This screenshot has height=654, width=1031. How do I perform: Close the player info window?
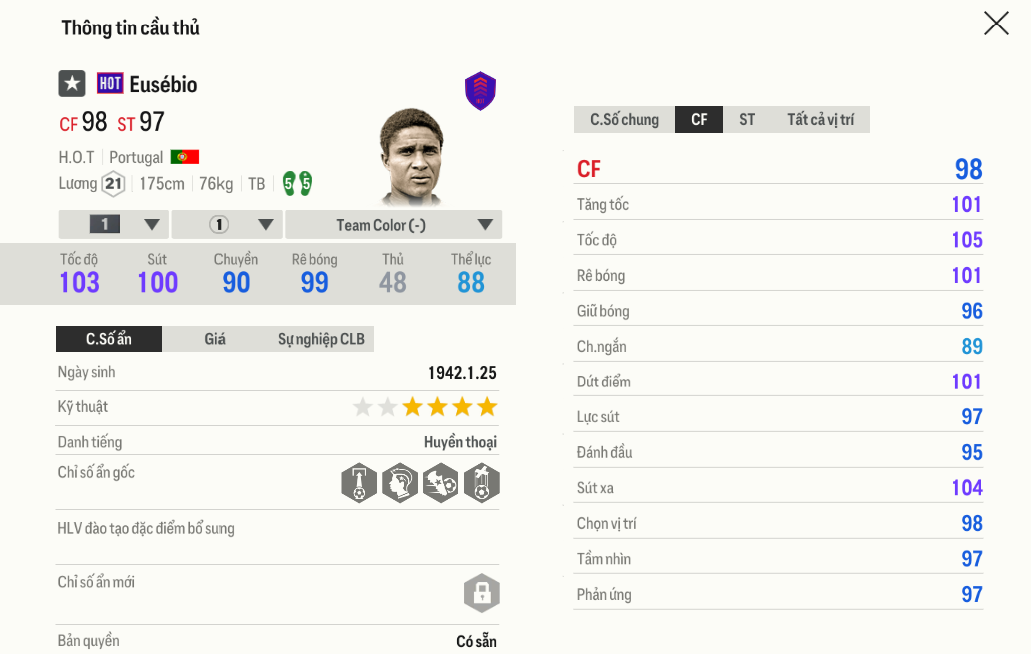pyautogui.click(x=996, y=23)
